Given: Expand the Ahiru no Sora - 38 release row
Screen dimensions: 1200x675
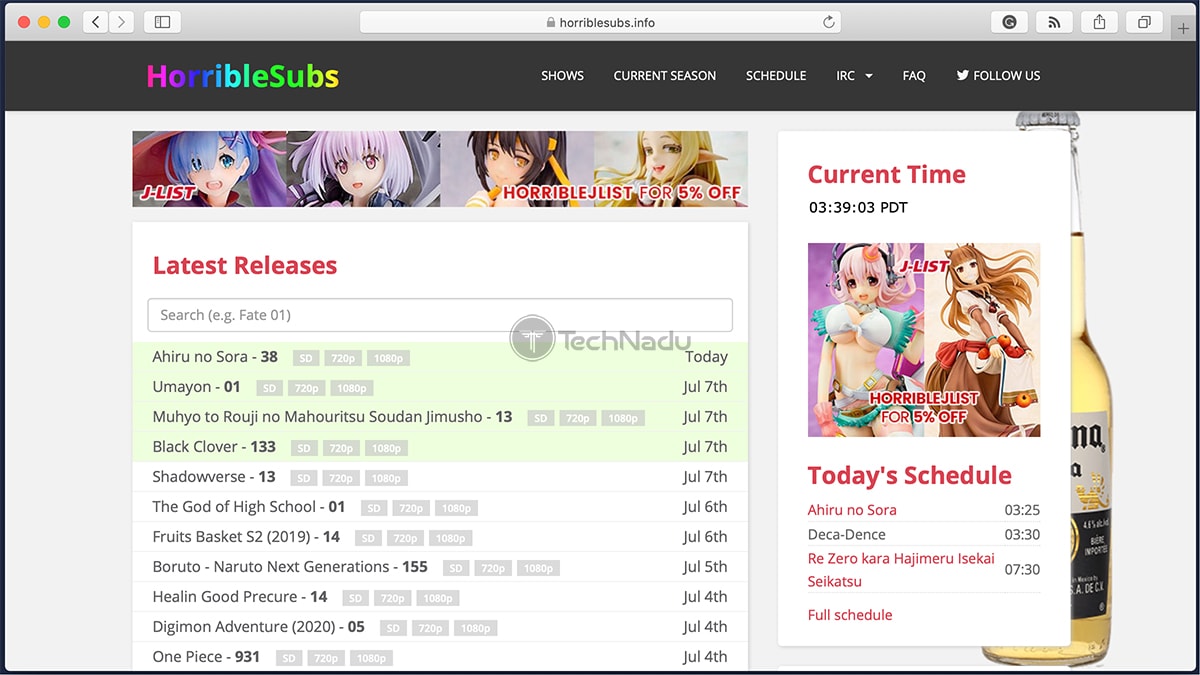Looking at the screenshot, I should pos(440,357).
